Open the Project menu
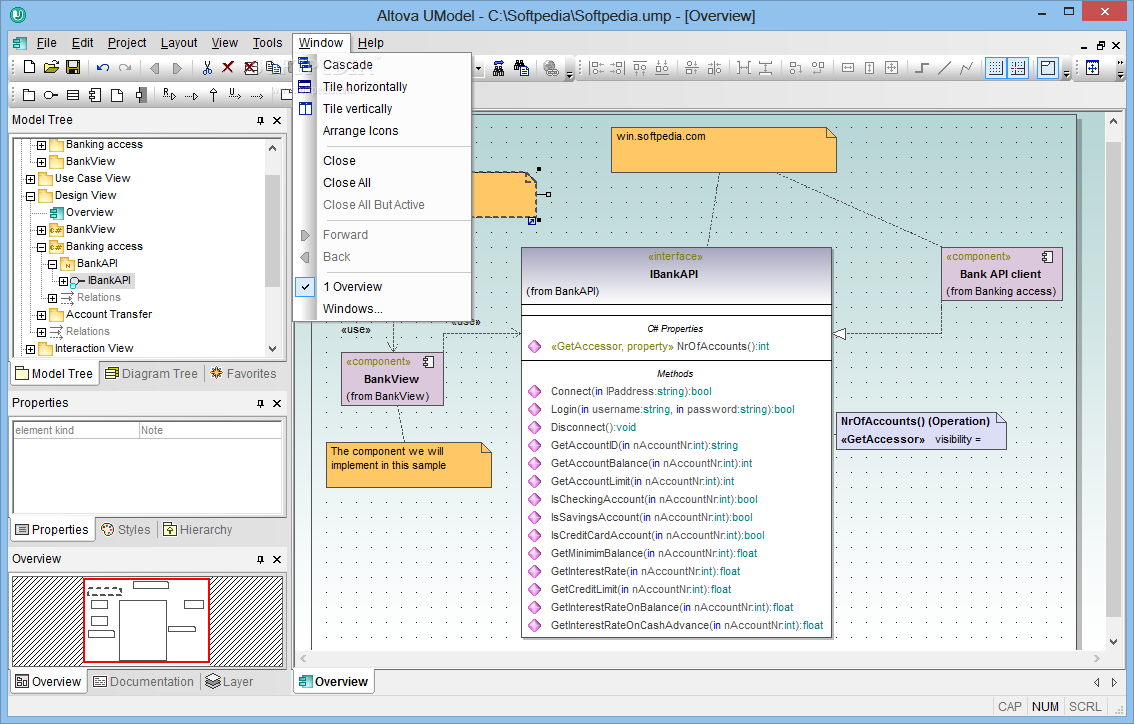Screen dimensions: 1134x724 coord(127,43)
